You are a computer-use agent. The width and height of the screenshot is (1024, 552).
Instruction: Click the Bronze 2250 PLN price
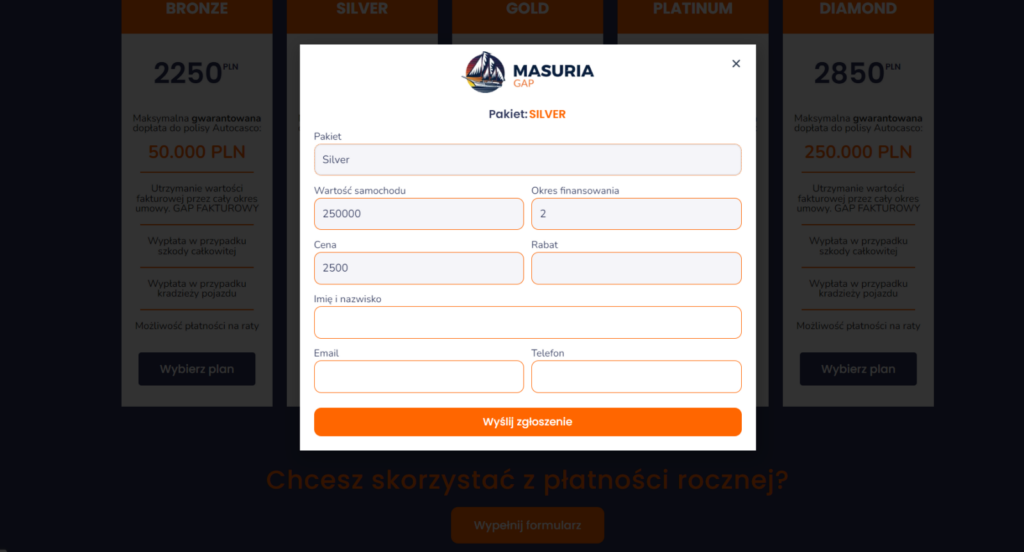197,73
